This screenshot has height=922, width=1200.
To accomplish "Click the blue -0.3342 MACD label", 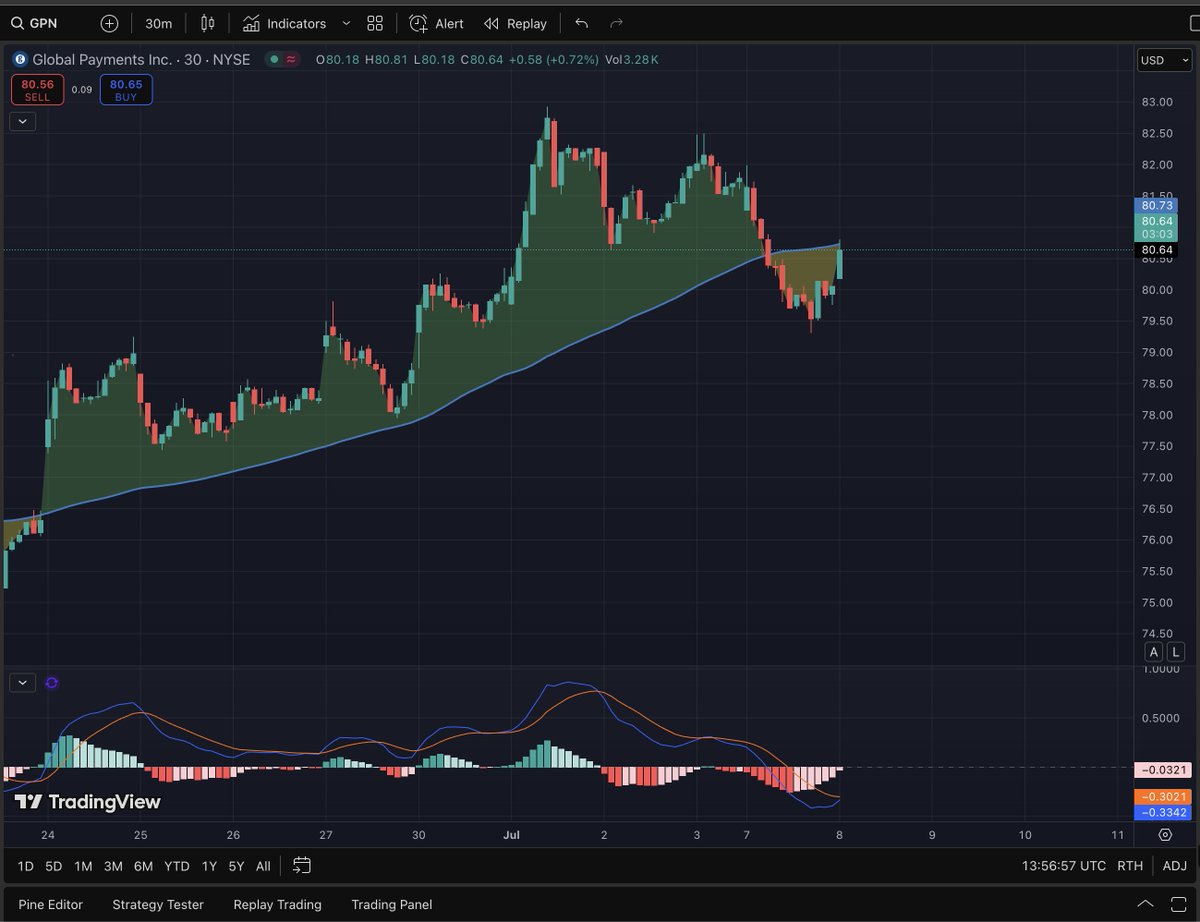I will (x=1163, y=812).
